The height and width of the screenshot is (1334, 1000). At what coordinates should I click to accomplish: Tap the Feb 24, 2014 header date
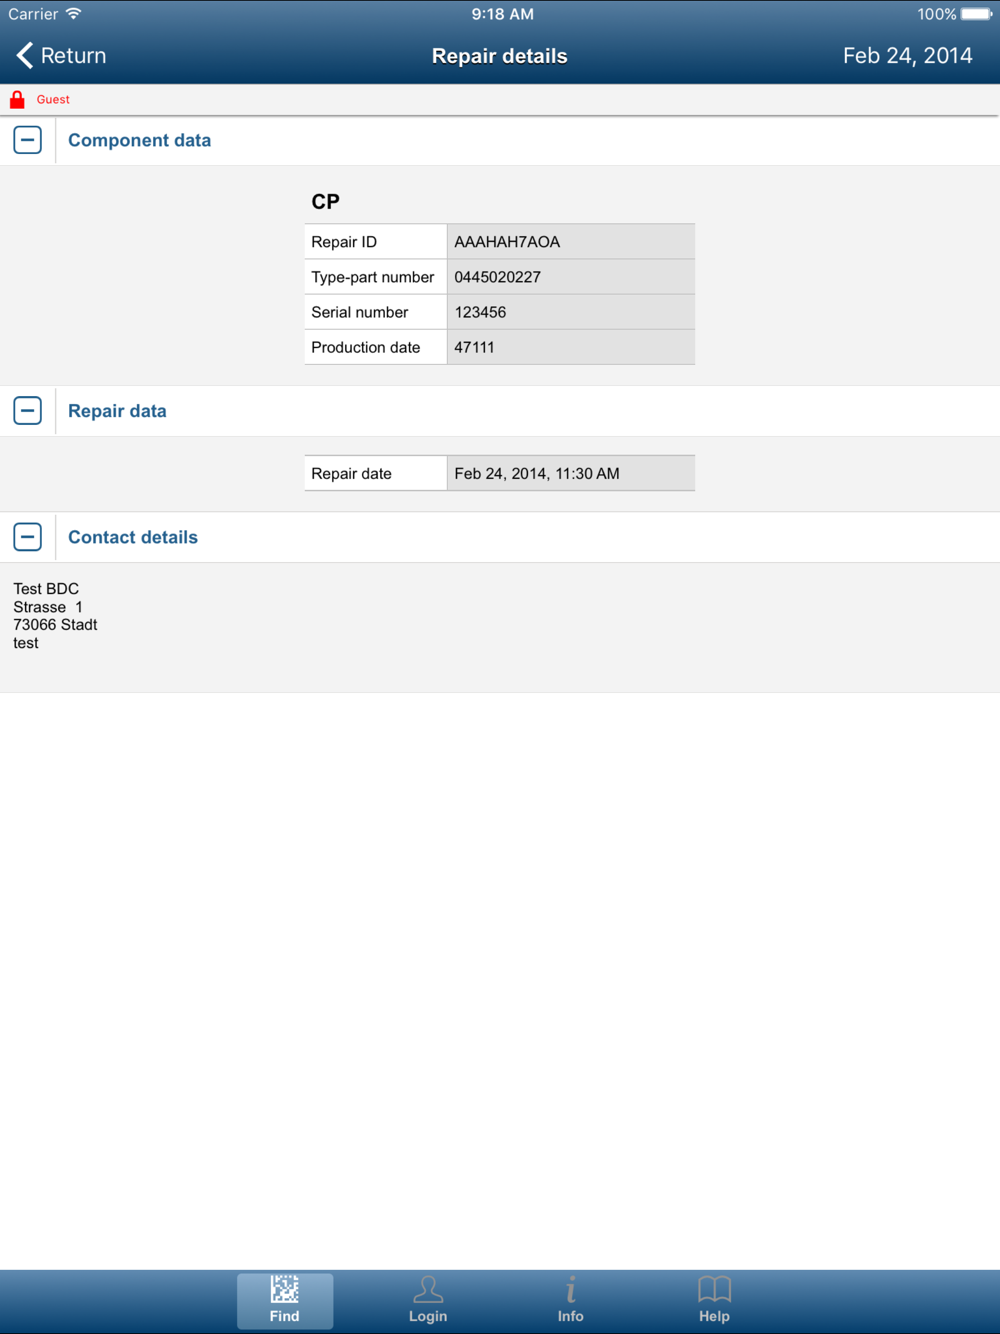908,56
